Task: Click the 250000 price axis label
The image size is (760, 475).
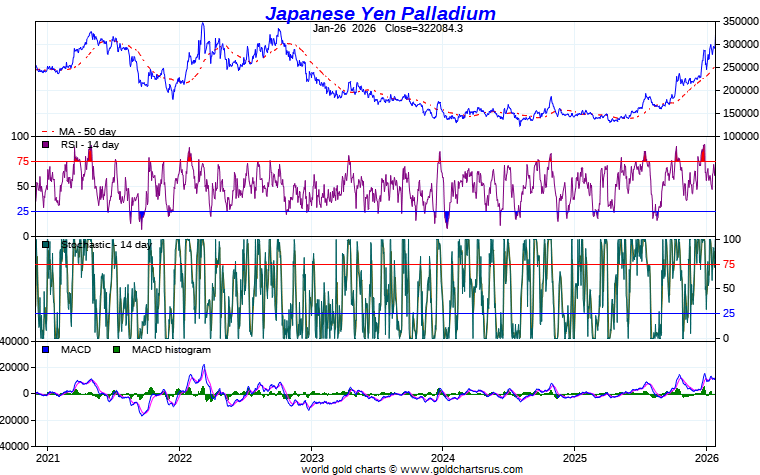Action: click(741, 67)
